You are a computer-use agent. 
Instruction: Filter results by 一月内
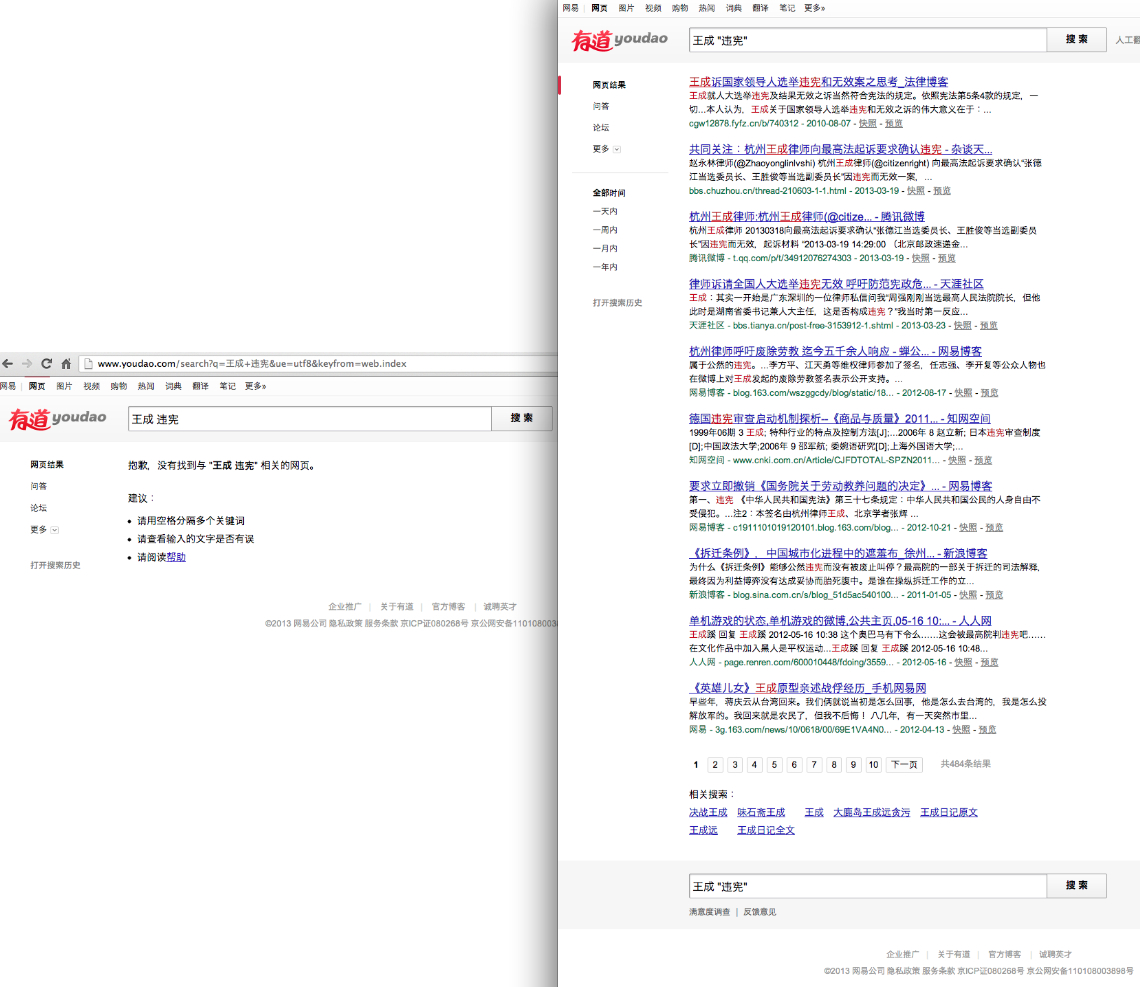pyautogui.click(x=605, y=249)
